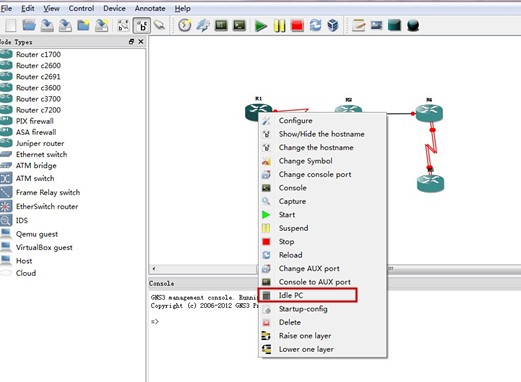This screenshot has width=521, height=382.
Task: Choose Delete from the context menu
Action: tap(322, 322)
